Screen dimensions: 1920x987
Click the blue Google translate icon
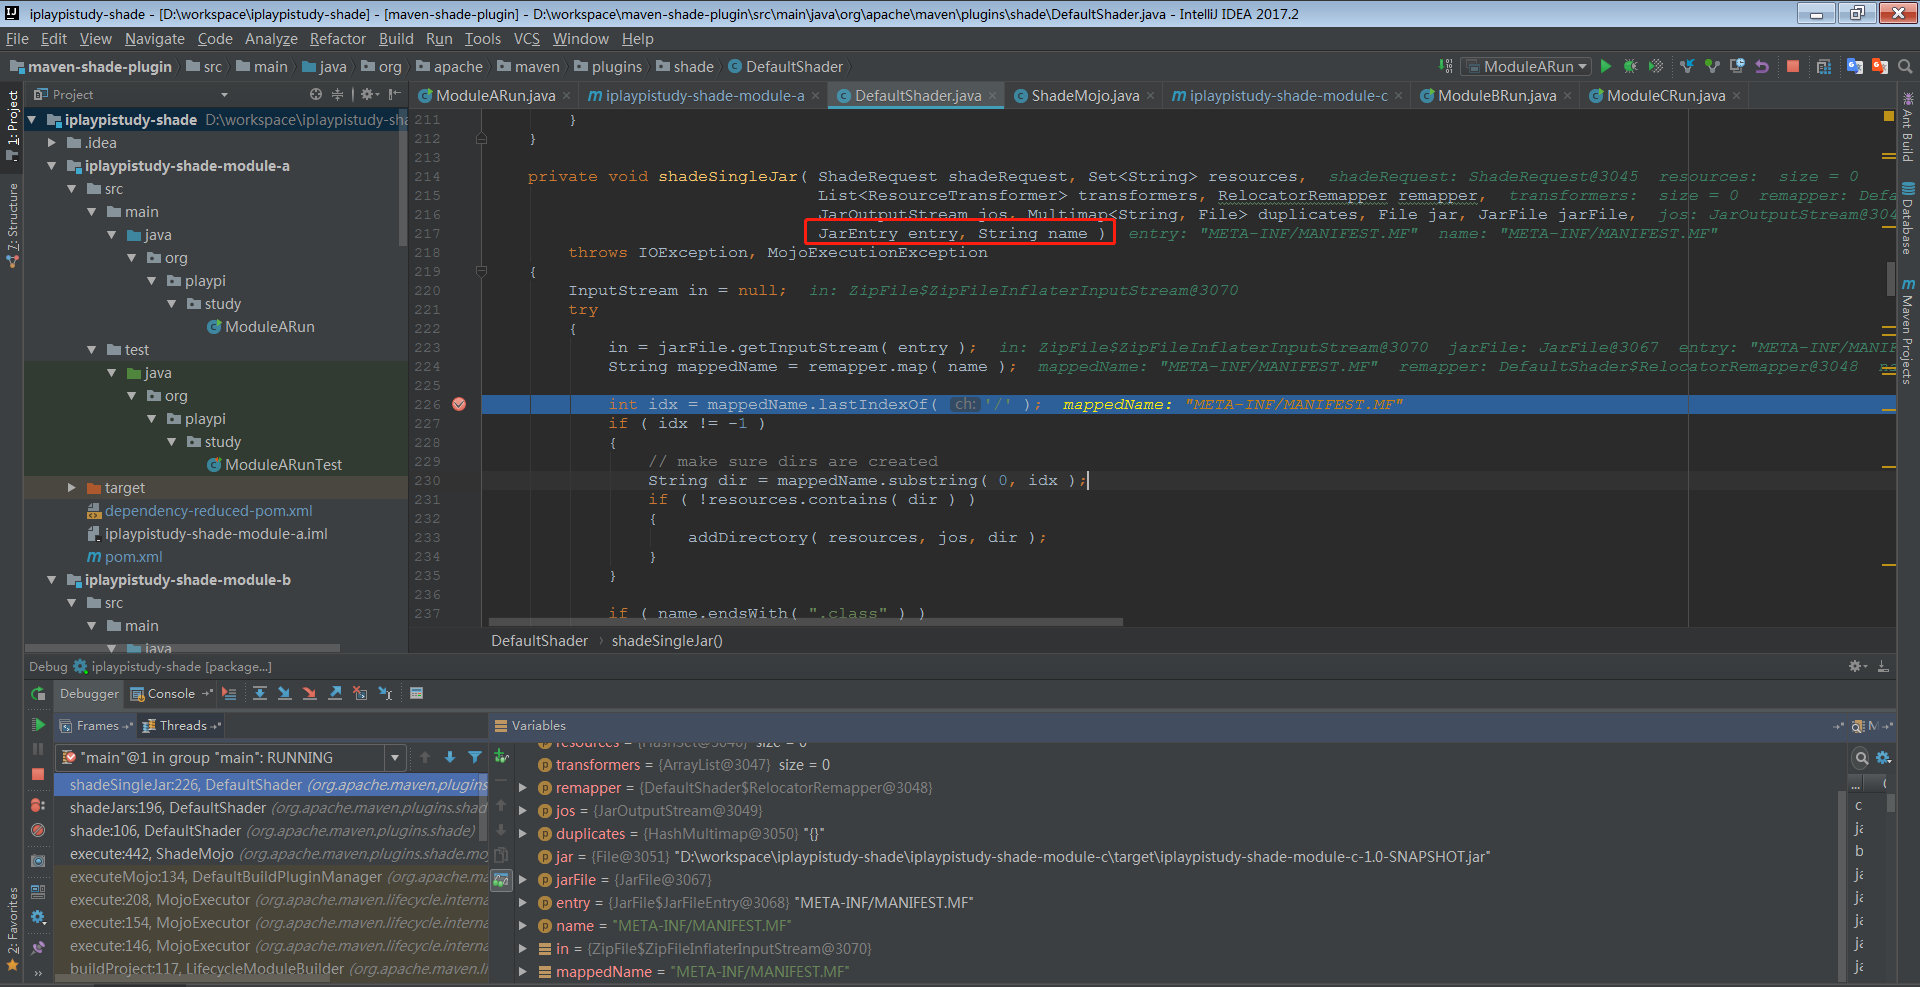coord(1855,66)
